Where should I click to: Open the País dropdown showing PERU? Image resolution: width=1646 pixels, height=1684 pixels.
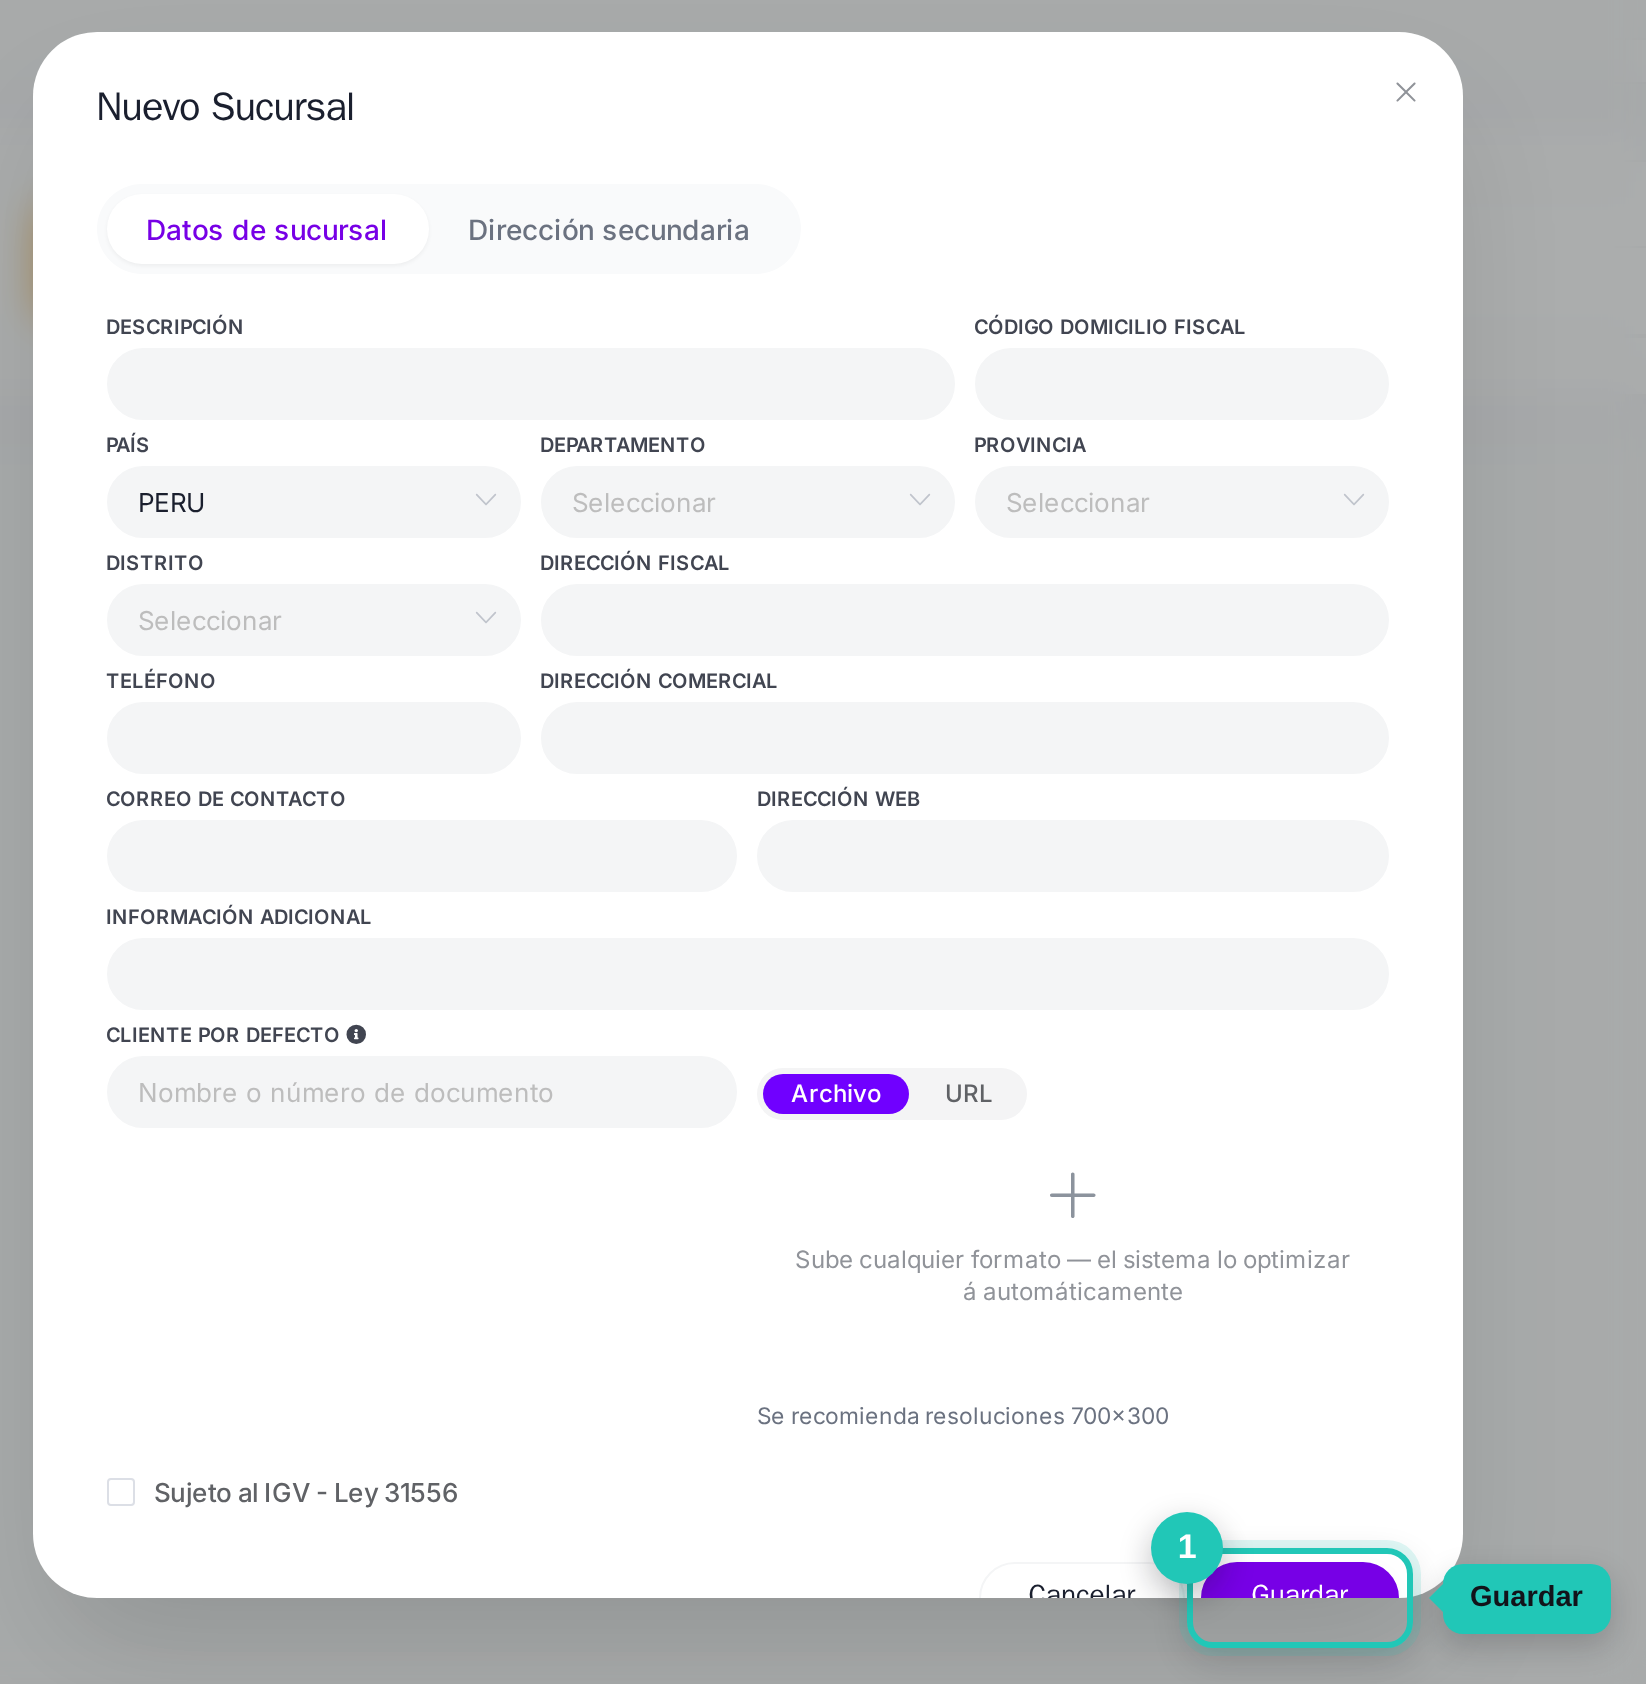point(313,502)
